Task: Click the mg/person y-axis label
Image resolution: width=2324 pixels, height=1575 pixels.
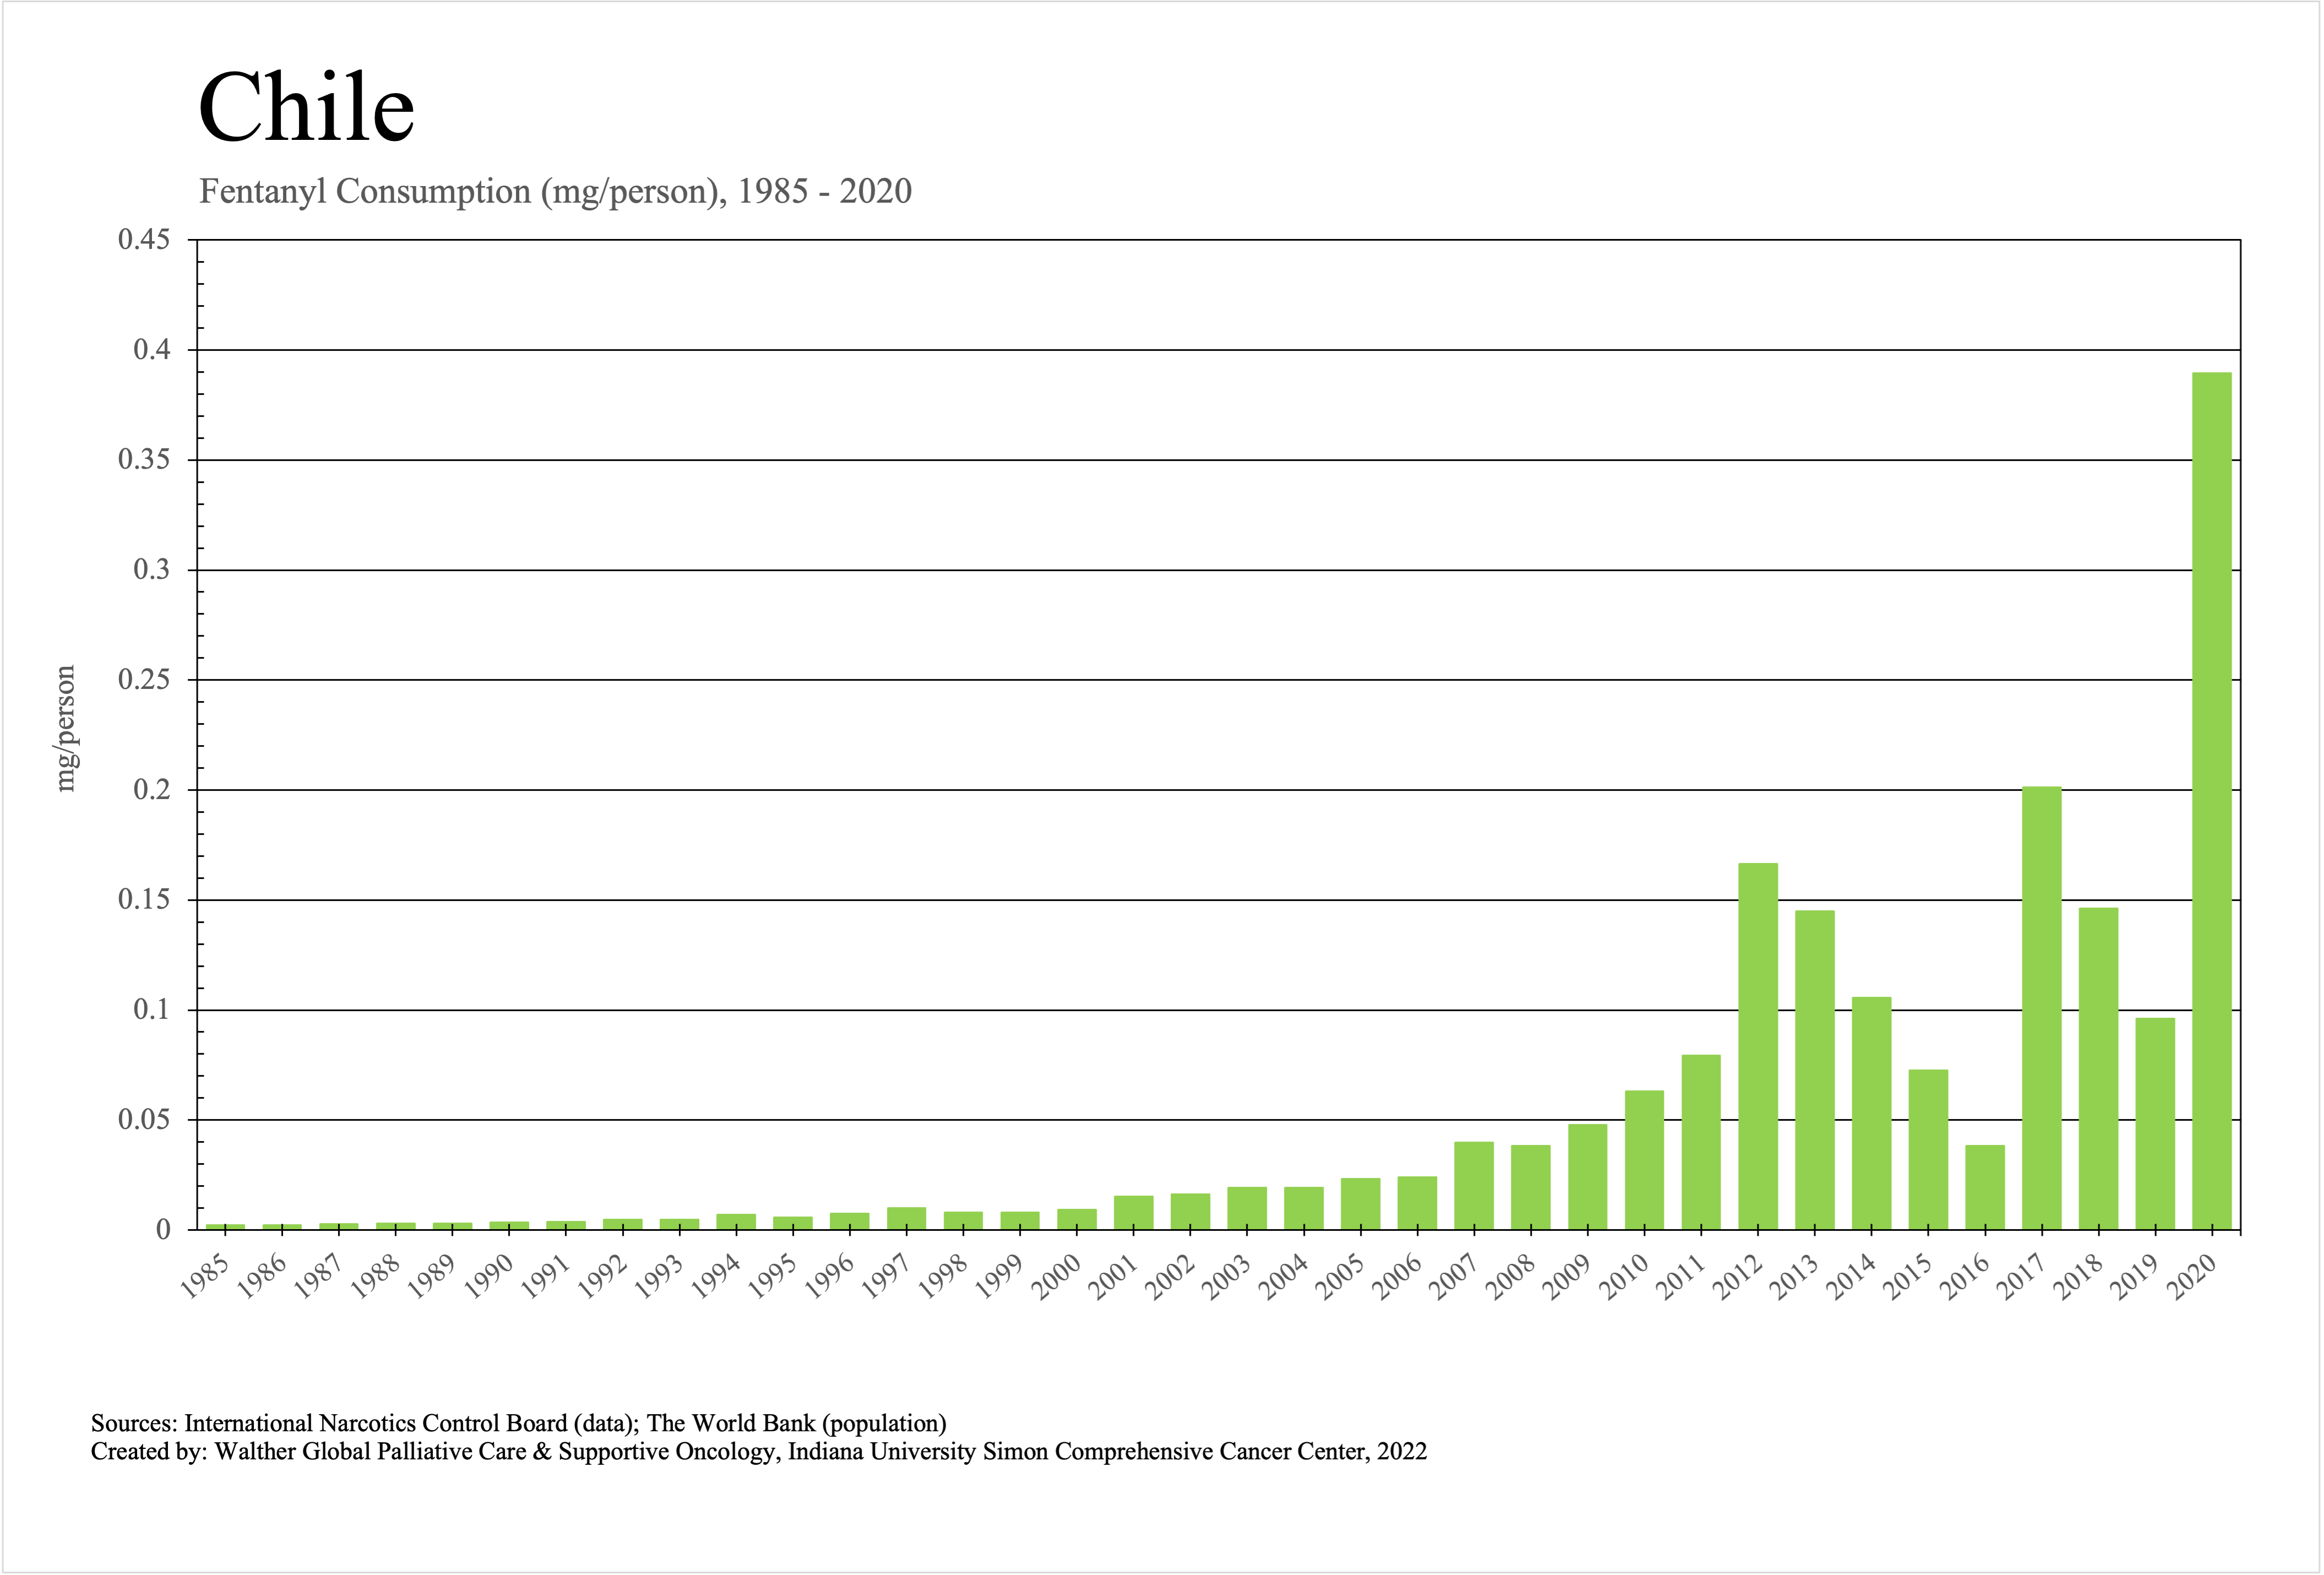Action: [x=65, y=728]
